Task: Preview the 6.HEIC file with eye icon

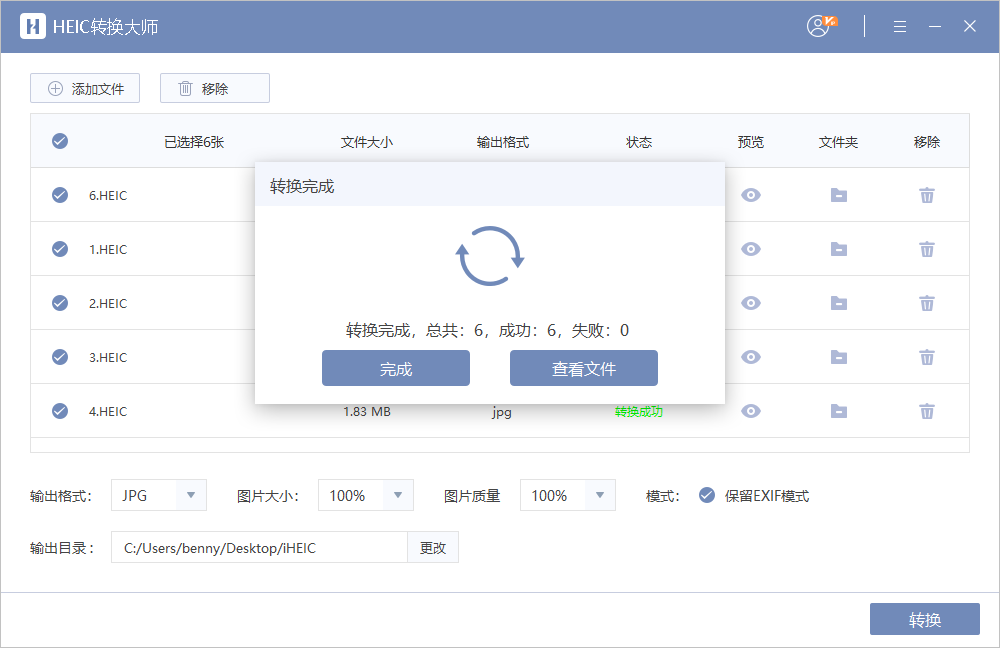Action: pos(751,195)
